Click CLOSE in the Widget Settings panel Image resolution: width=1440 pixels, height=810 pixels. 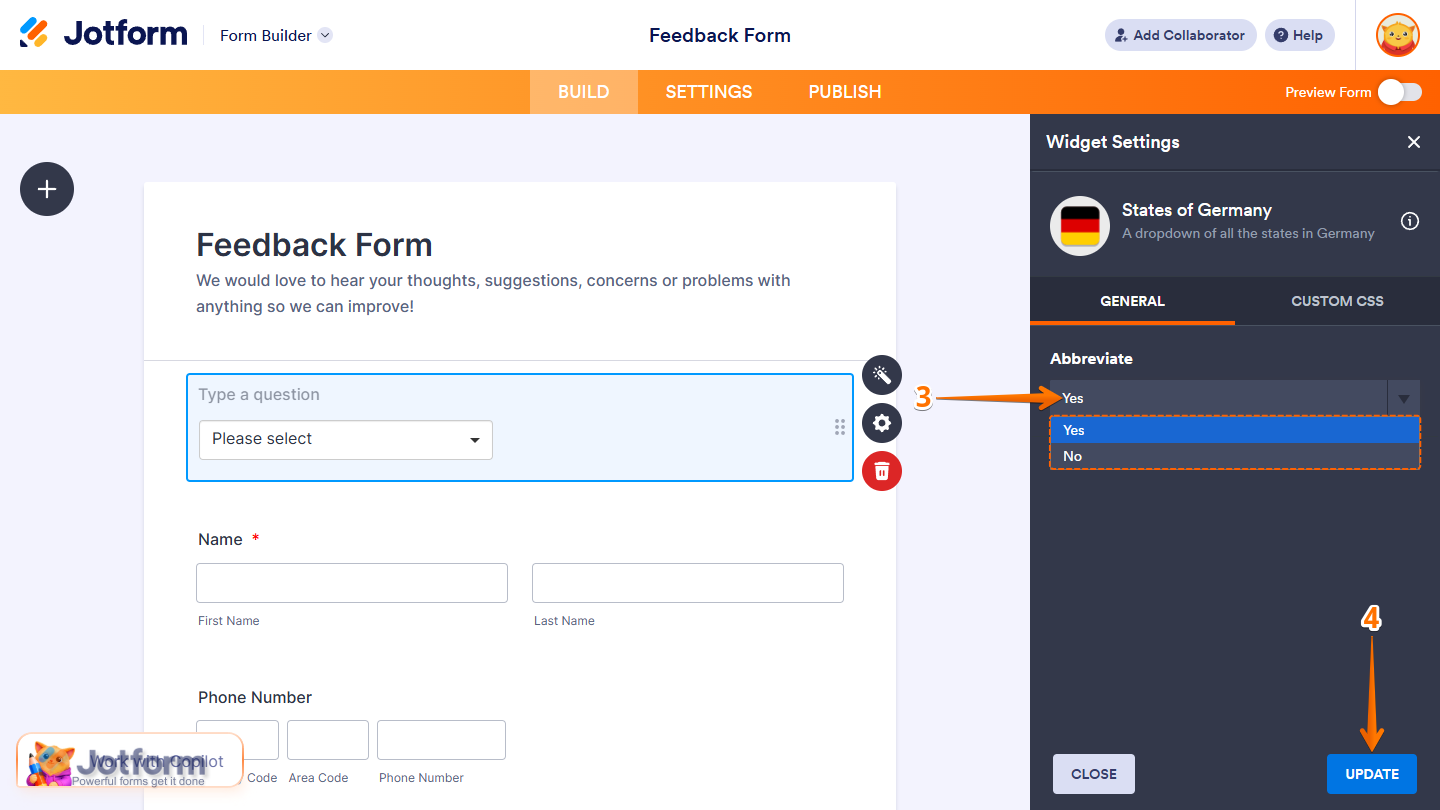[x=1093, y=773]
